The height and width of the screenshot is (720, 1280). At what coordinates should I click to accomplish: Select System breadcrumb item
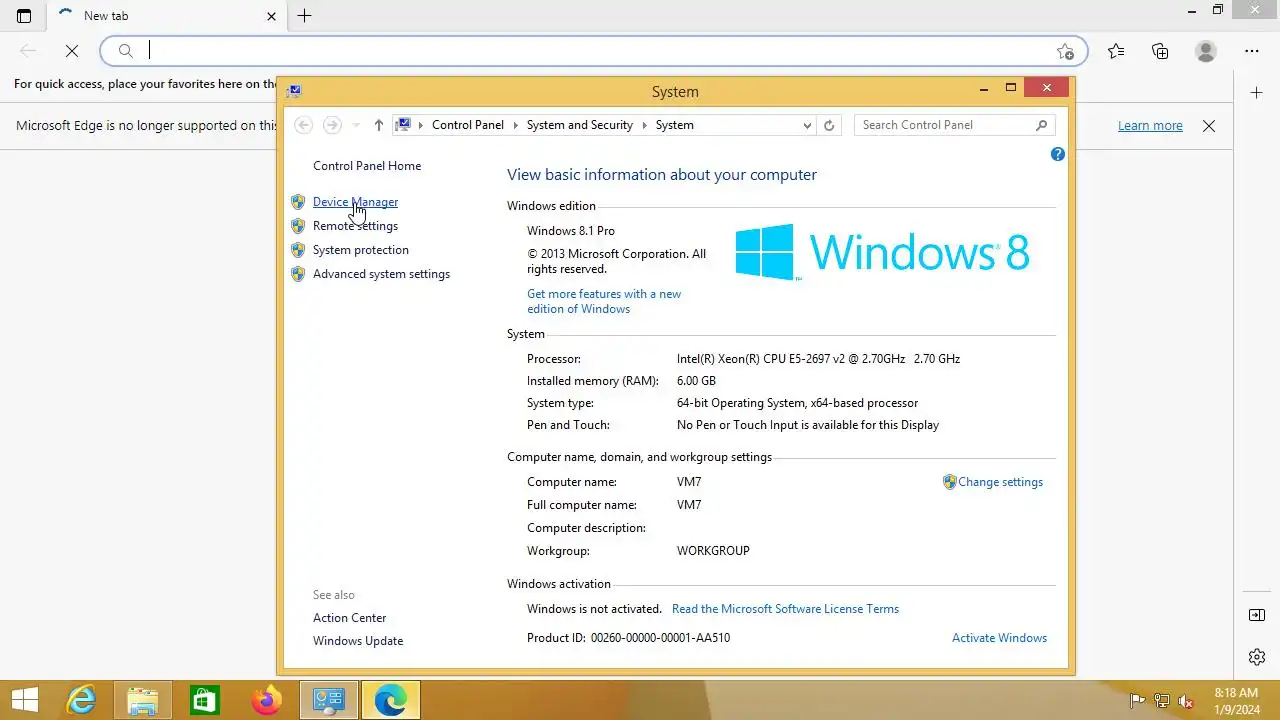point(675,125)
